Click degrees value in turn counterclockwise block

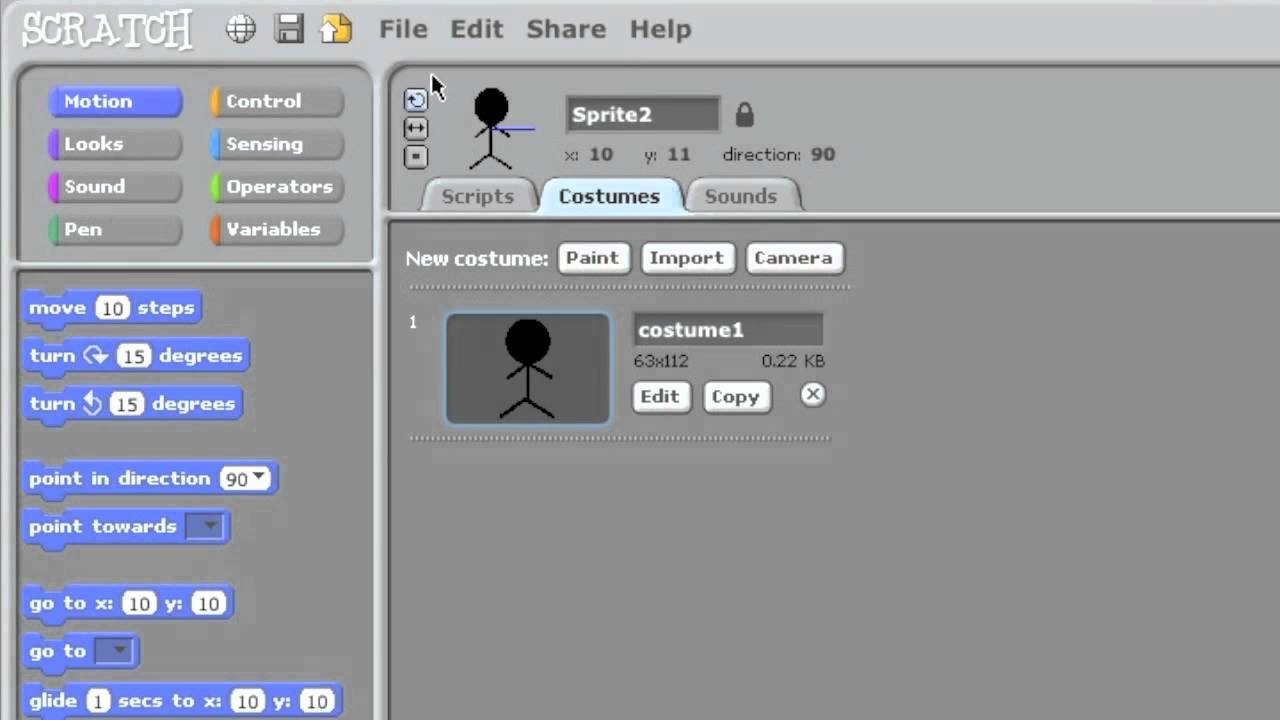(x=125, y=404)
